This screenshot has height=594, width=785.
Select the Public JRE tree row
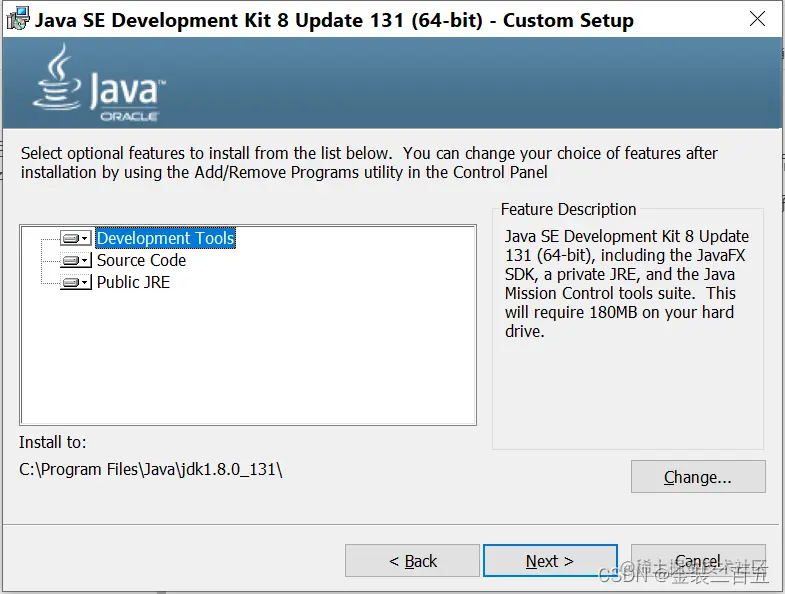click(x=133, y=282)
